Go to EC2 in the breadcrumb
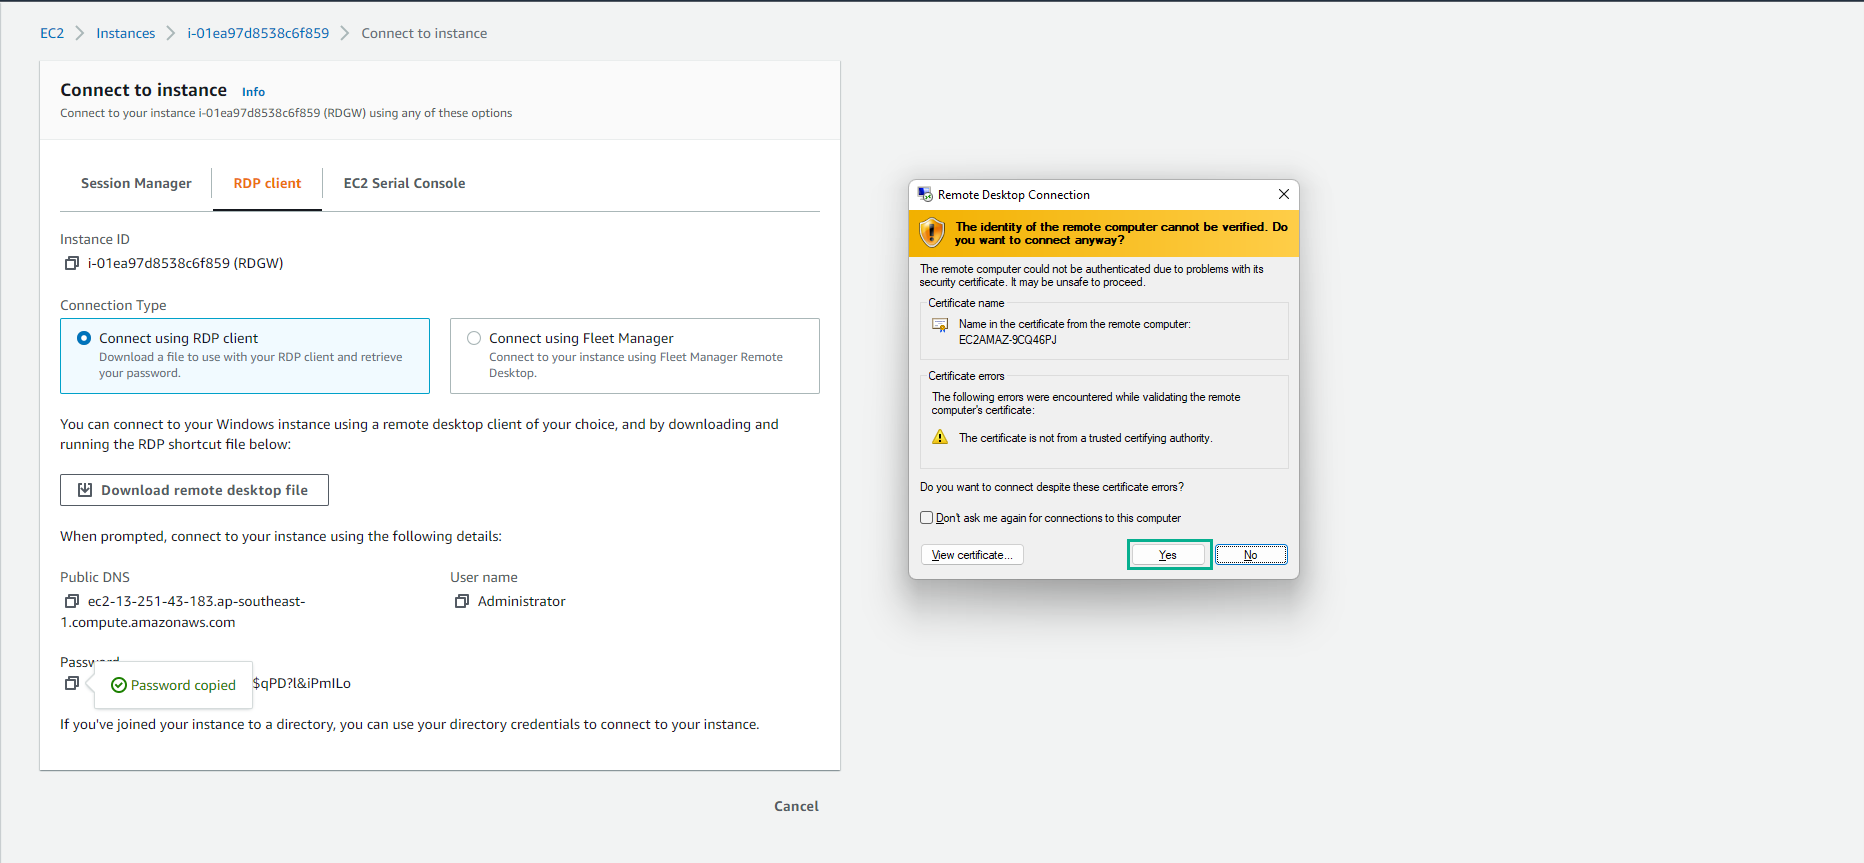 52,33
